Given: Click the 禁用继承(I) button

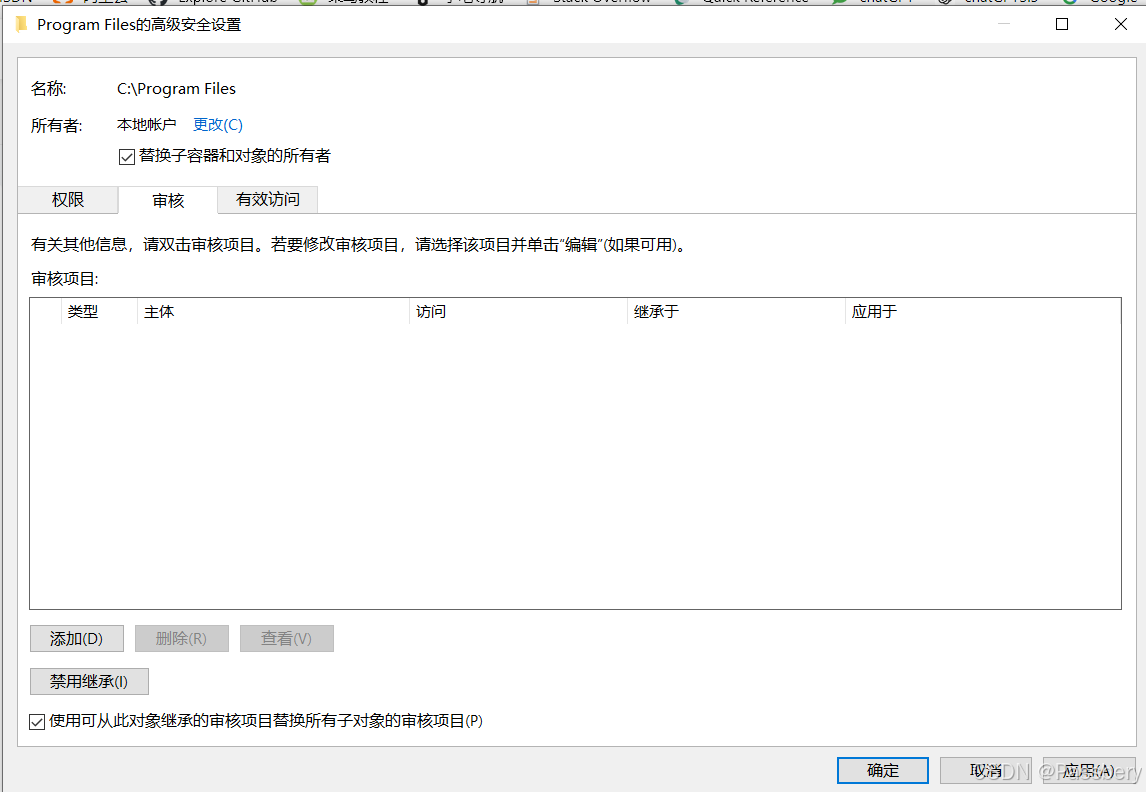Looking at the screenshot, I should [x=89, y=682].
